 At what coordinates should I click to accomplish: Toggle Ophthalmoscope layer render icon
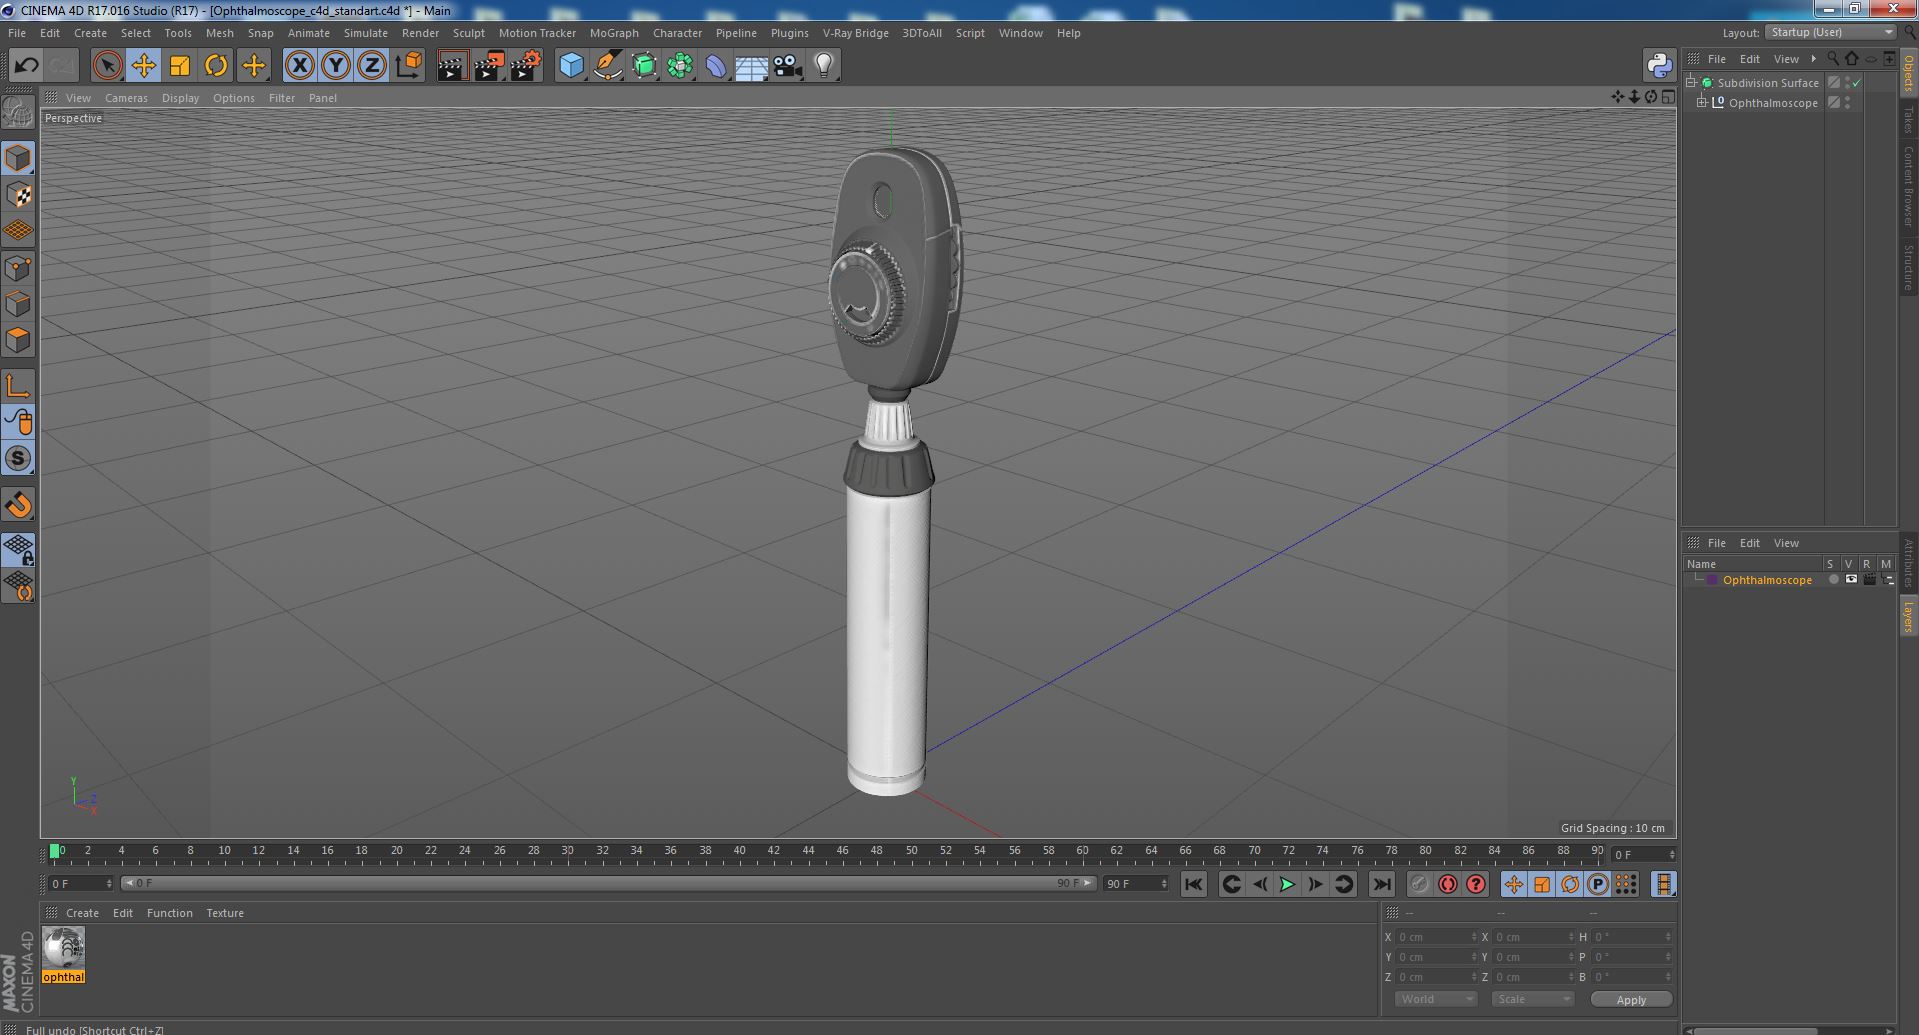(1869, 580)
